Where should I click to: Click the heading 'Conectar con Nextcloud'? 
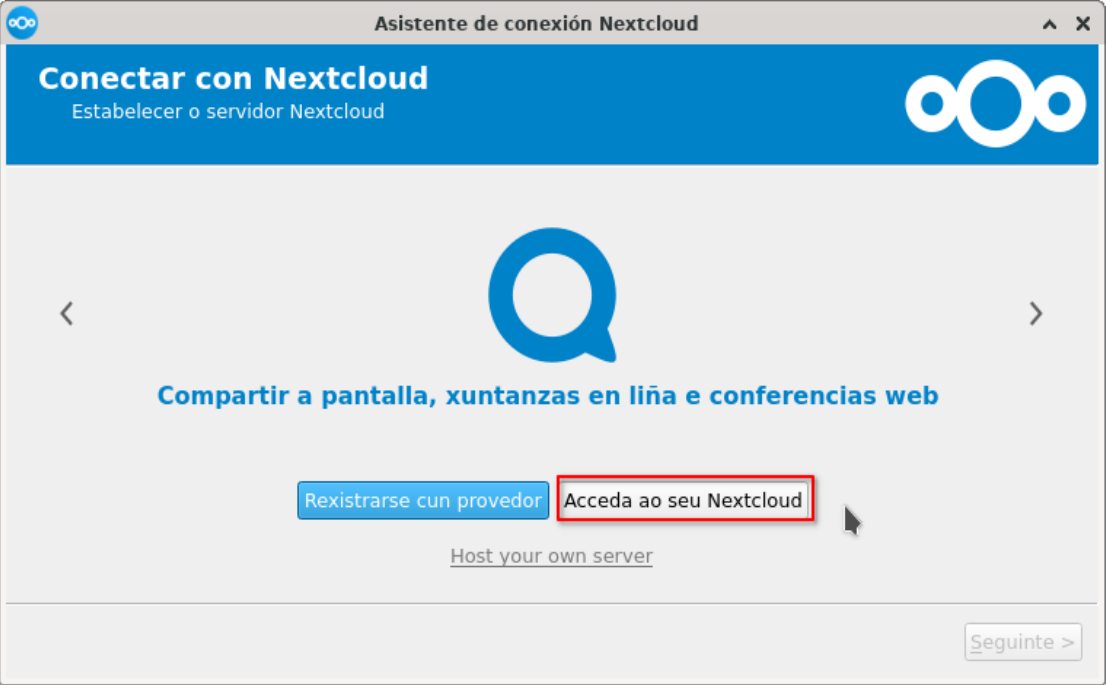(233, 78)
